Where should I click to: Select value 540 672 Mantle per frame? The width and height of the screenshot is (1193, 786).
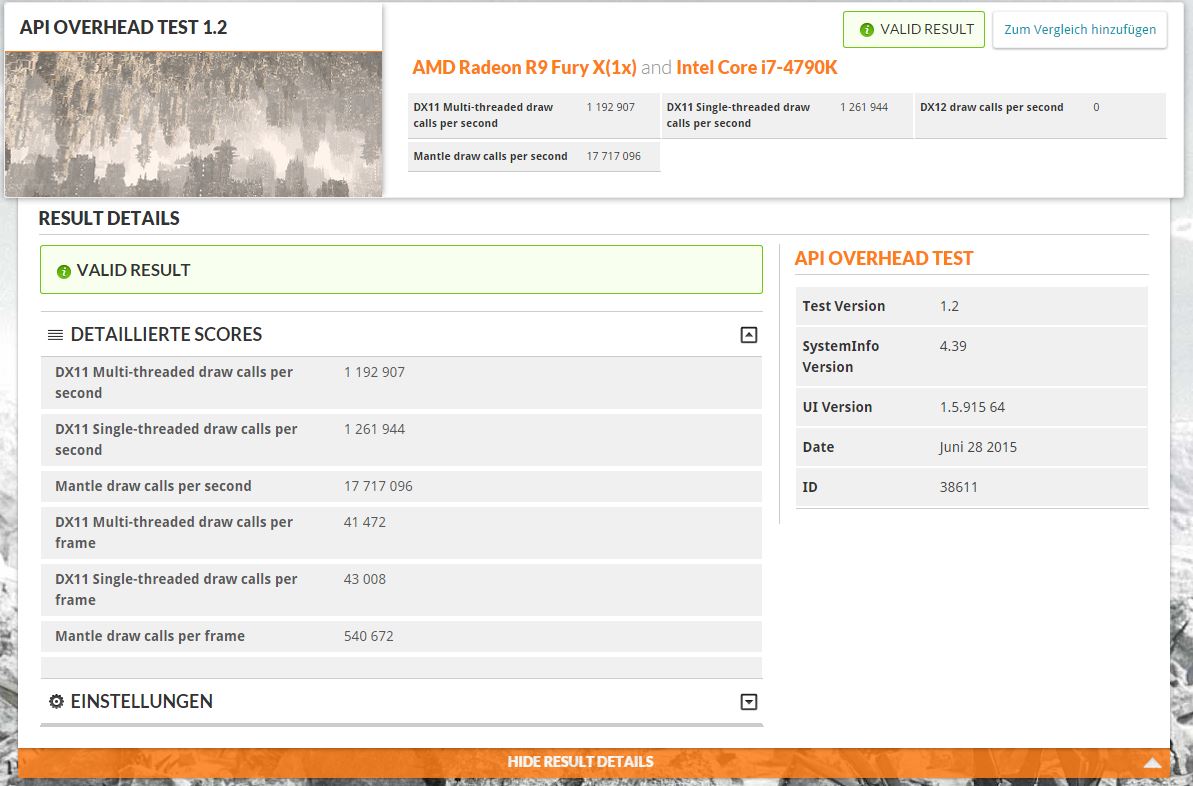(x=368, y=636)
